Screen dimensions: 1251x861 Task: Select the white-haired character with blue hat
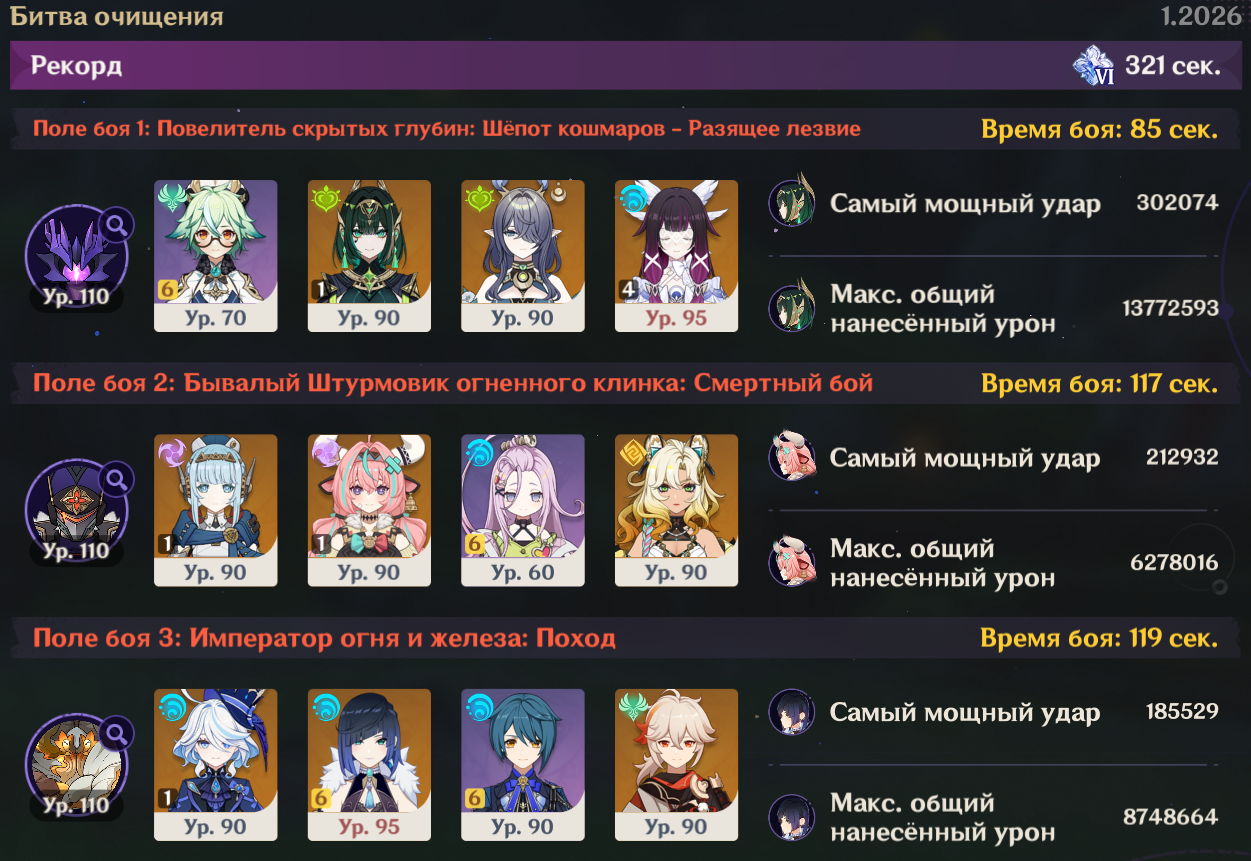tap(215, 764)
